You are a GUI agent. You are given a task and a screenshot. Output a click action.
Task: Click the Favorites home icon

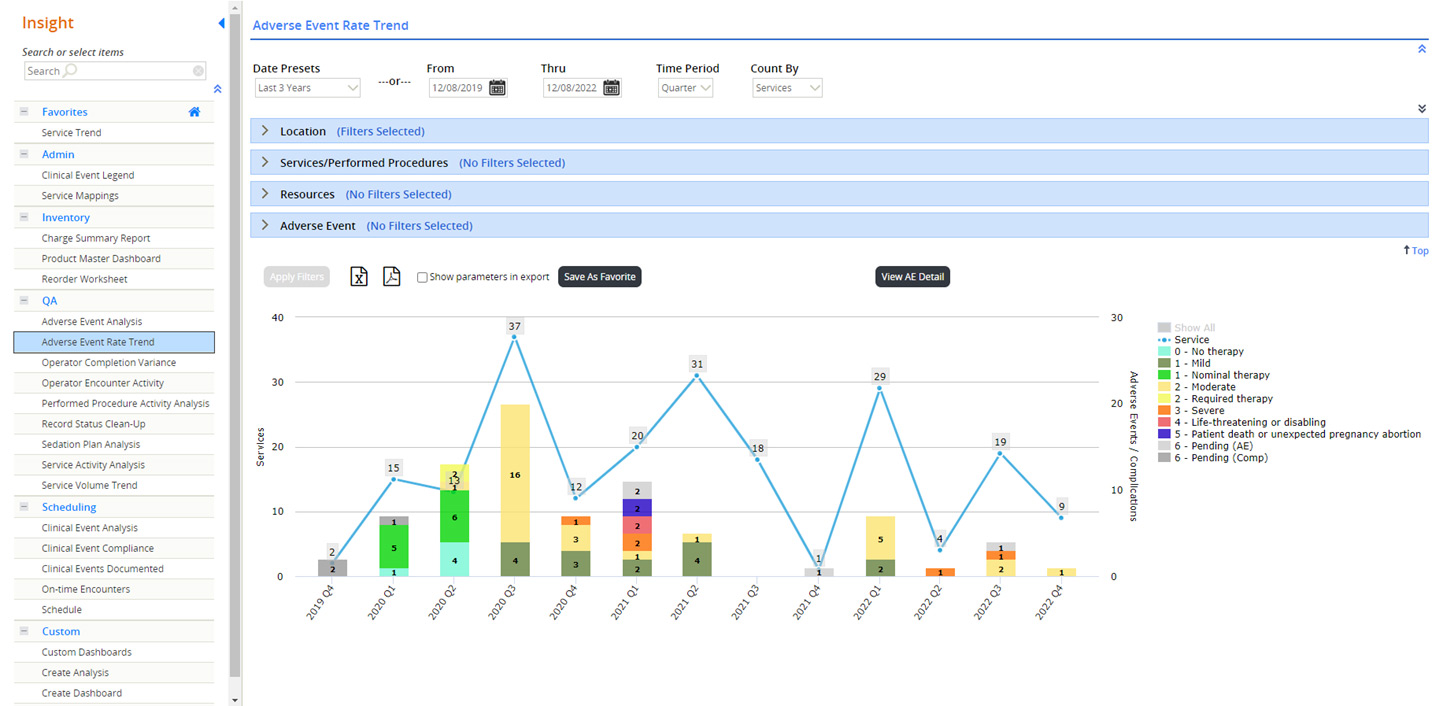point(195,112)
